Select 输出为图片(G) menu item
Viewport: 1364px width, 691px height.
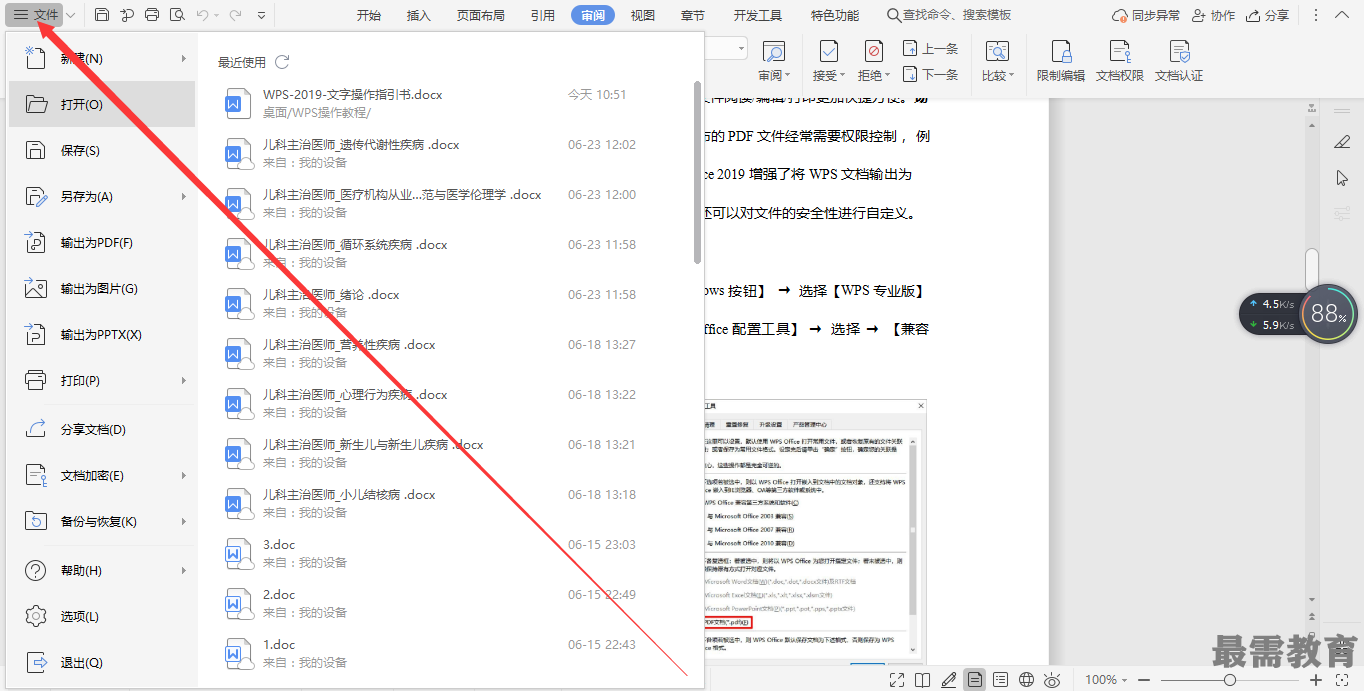(101, 288)
